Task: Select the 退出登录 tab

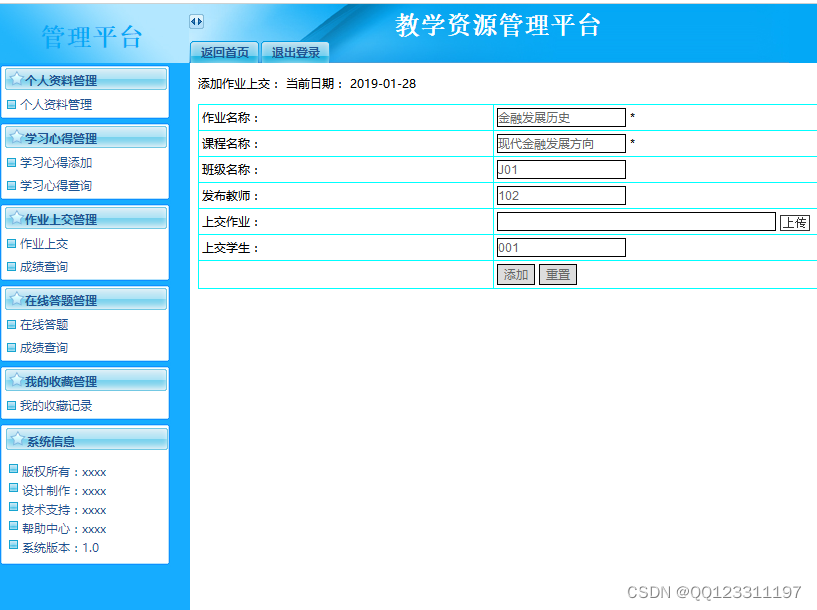Action: (x=295, y=52)
